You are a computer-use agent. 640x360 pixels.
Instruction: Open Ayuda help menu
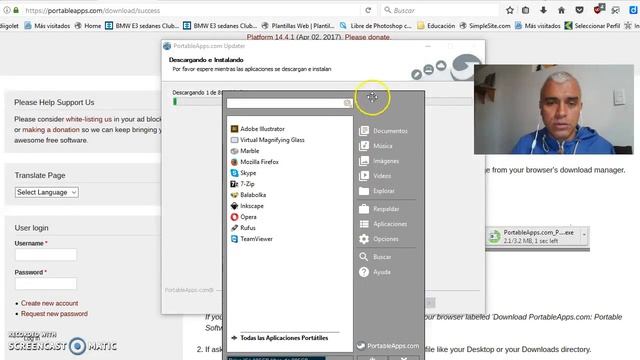[x=375, y=272]
